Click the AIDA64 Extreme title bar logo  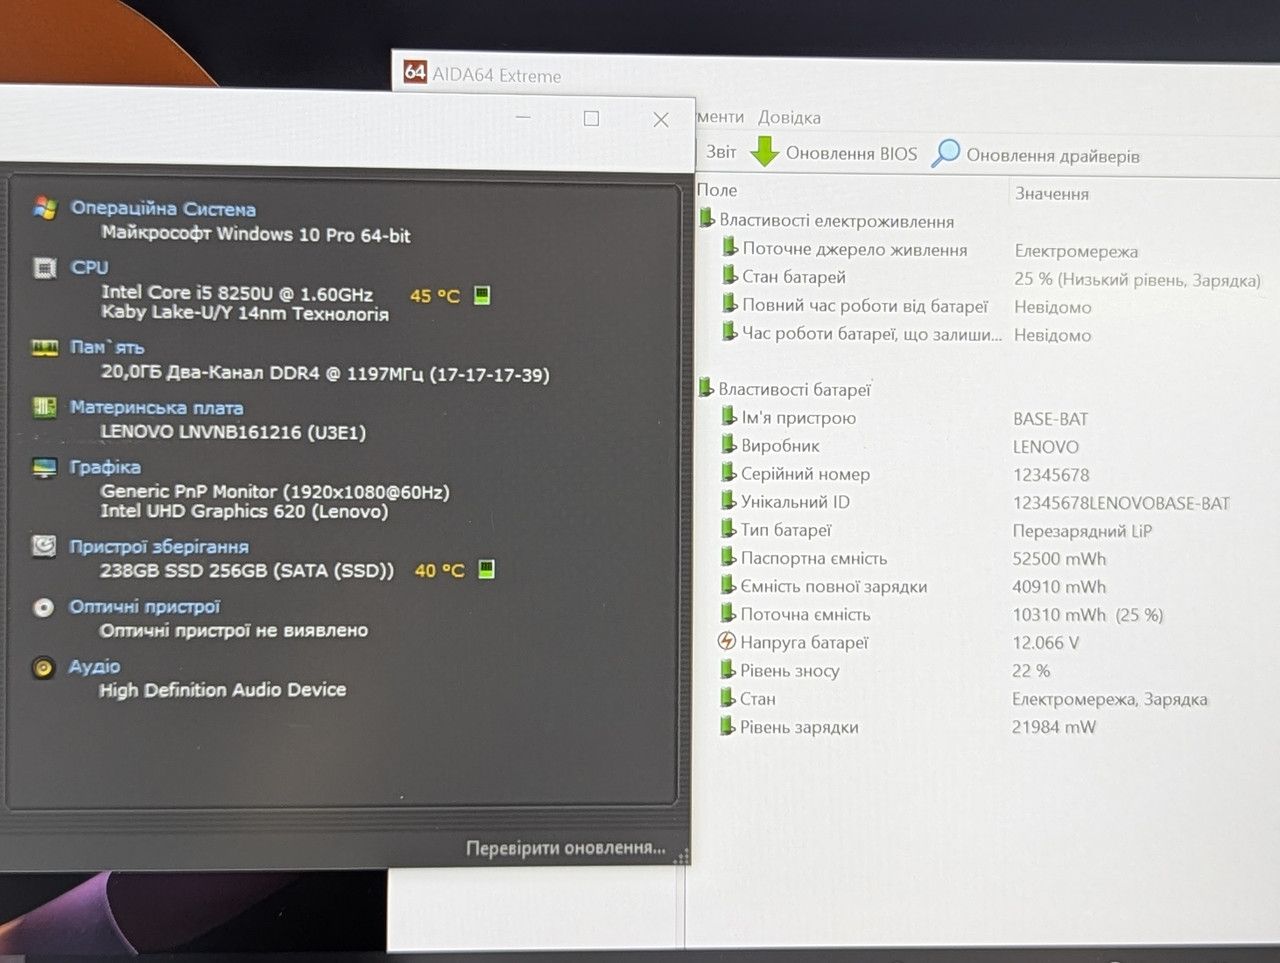pos(415,72)
